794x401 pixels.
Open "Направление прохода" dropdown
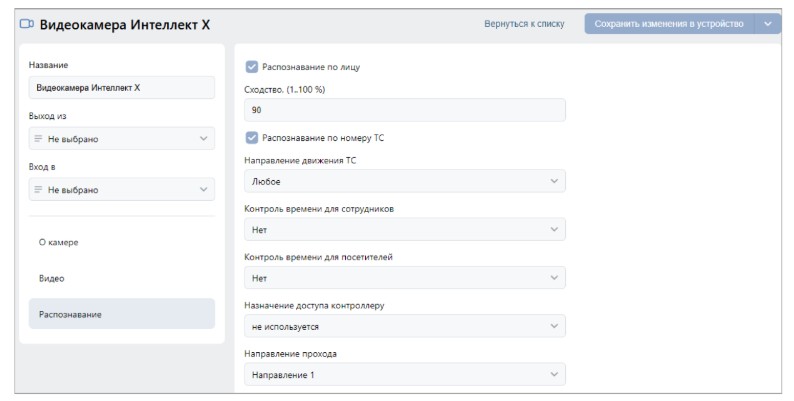point(404,375)
